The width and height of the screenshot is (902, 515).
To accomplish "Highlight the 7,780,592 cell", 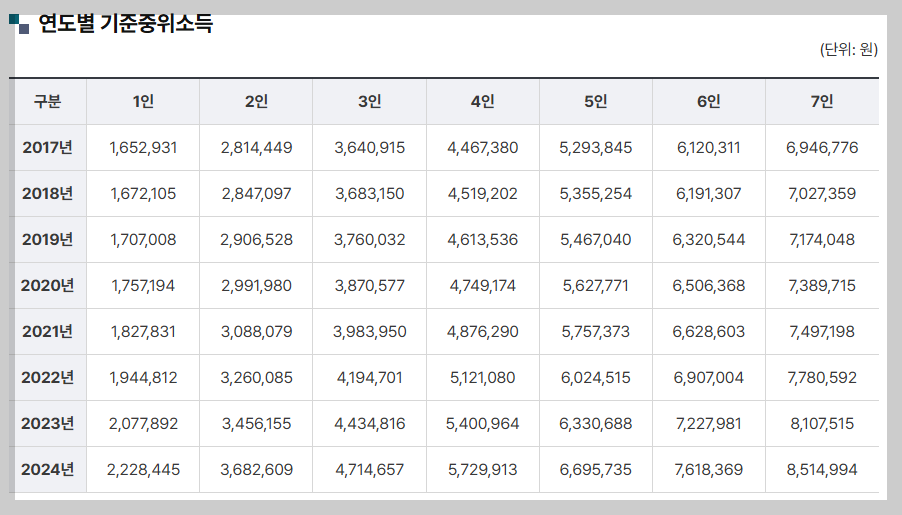I will click(822, 378).
